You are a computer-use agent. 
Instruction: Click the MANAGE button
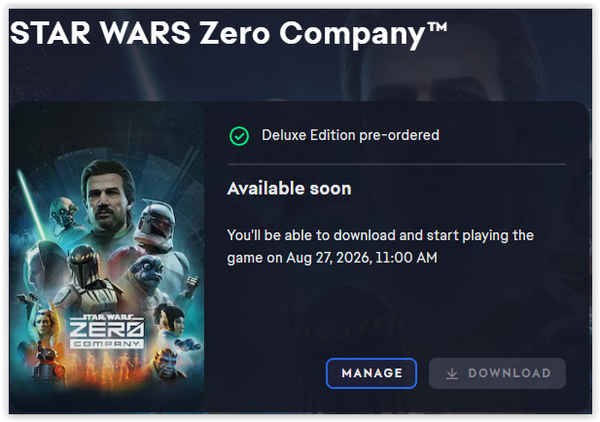click(371, 373)
